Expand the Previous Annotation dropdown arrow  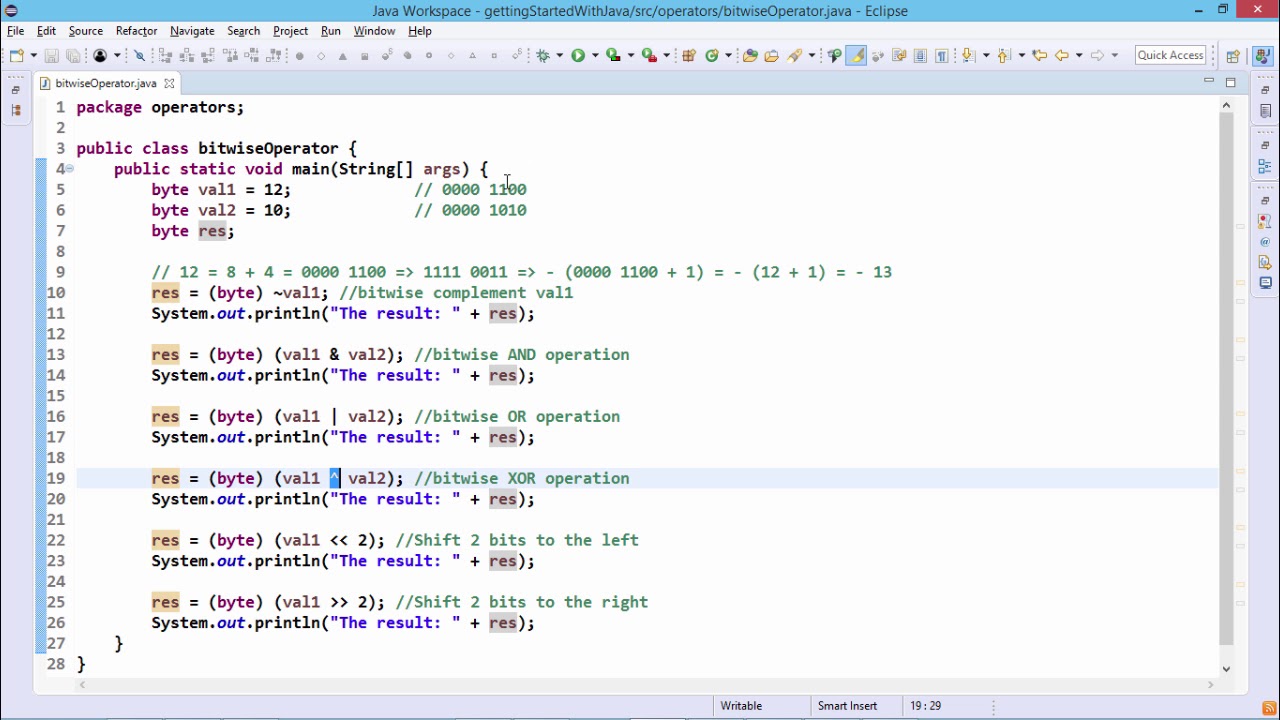tap(1022, 55)
